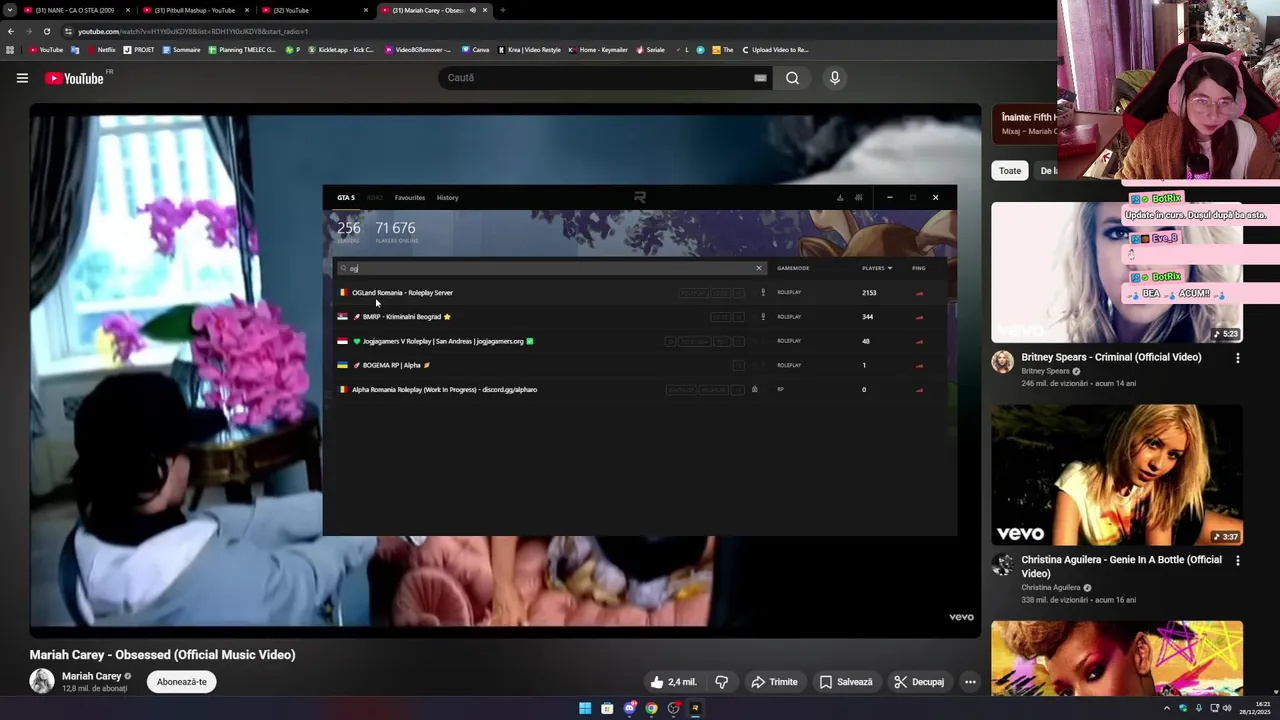Sort servers by the Players column
This screenshot has height=720, width=1280.
[877, 268]
